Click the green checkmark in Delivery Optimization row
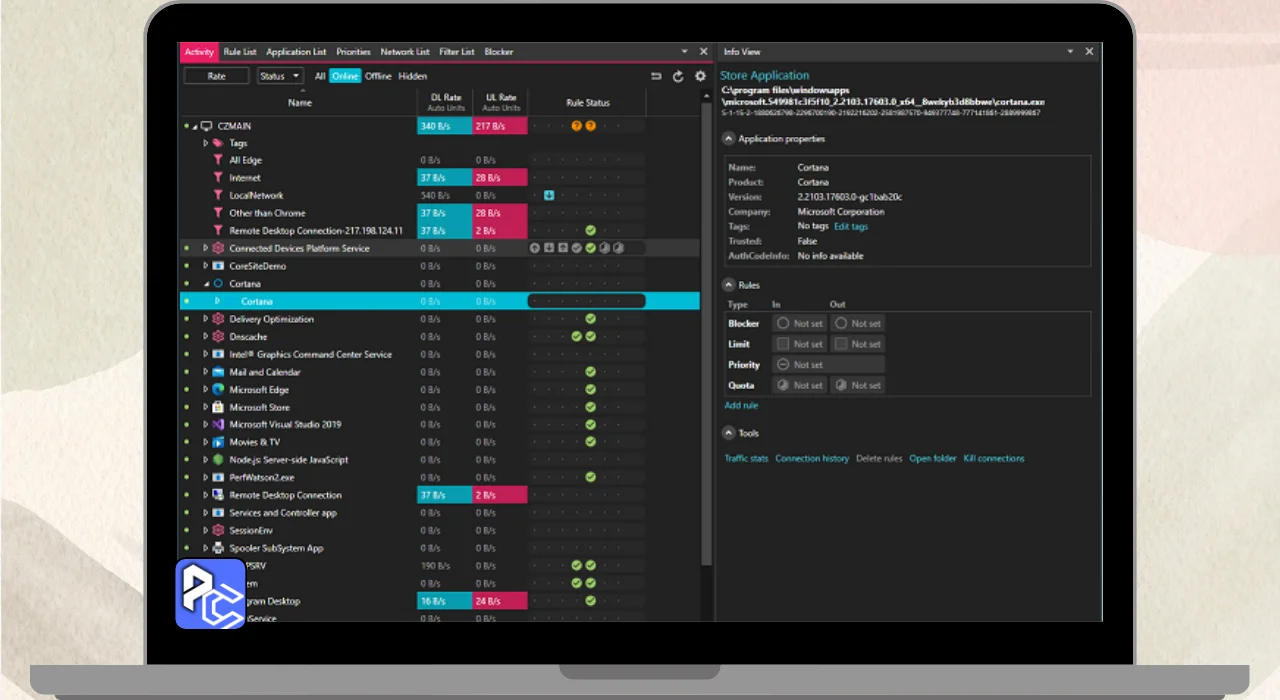This screenshot has width=1280, height=700. [x=591, y=319]
